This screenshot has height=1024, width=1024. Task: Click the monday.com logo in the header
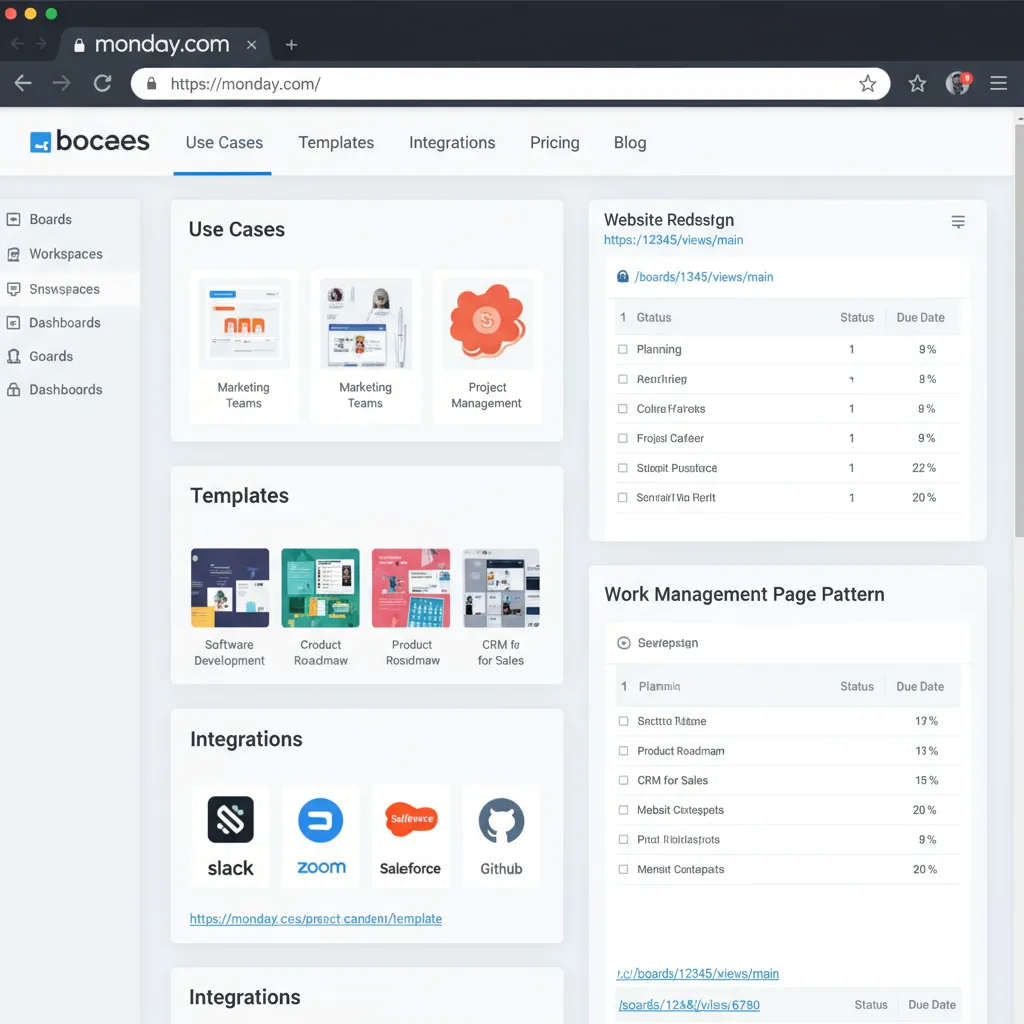90,141
